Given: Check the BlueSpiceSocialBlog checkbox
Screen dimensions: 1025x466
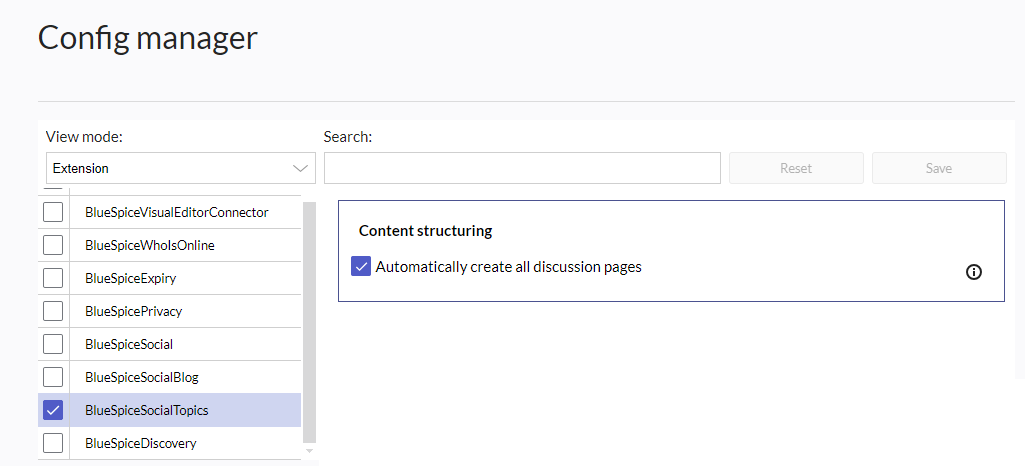Looking at the screenshot, I should (53, 377).
